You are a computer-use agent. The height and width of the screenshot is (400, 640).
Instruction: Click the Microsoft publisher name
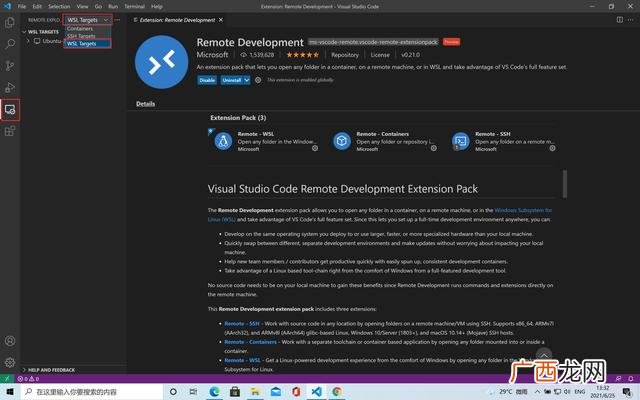pyautogui.click(x=212, y=55)
